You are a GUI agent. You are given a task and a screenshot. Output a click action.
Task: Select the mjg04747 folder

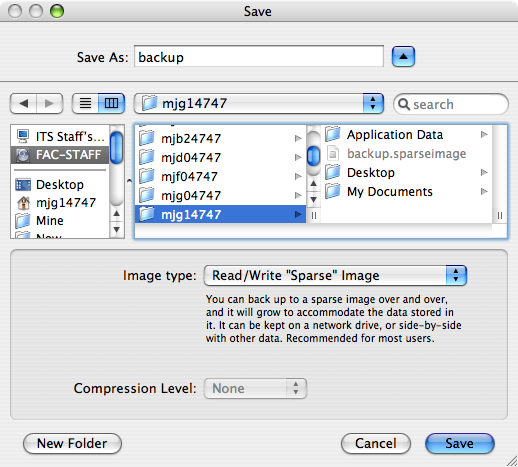(220, 195)
